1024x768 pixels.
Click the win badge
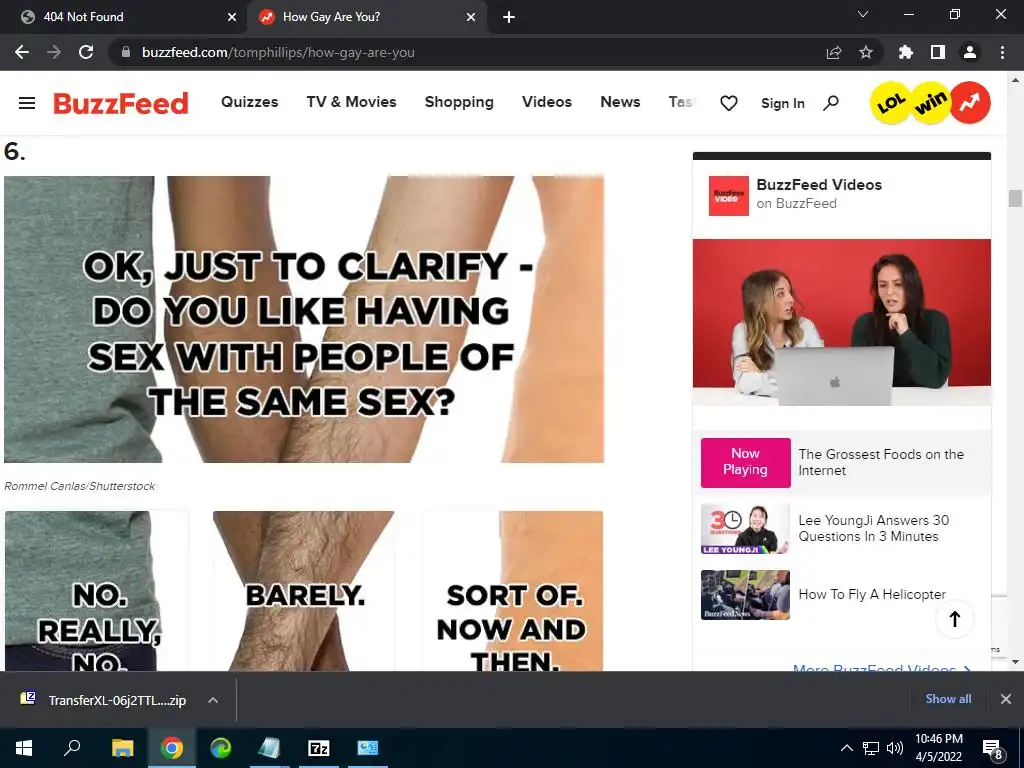click(x=931, y=103)
